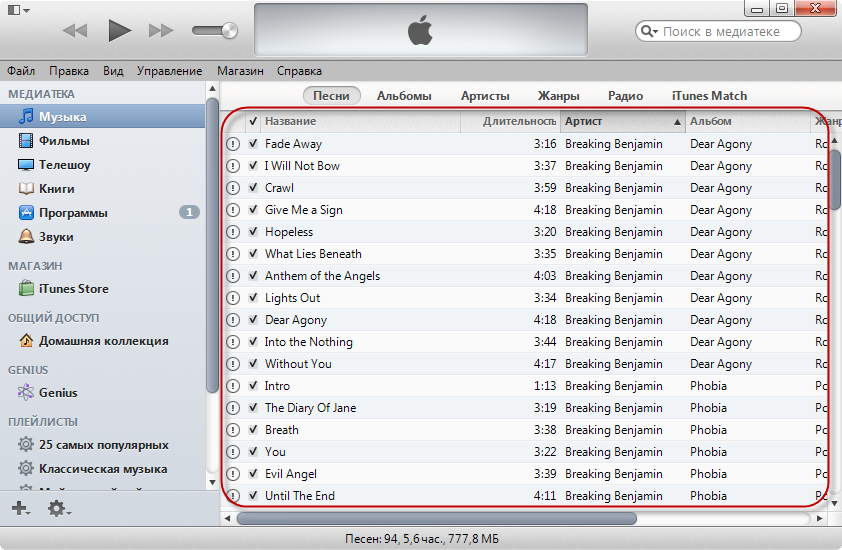Open the search magnifier options dropdown
Viewport: 842px width, 550px height.
[x=650, y=32]
